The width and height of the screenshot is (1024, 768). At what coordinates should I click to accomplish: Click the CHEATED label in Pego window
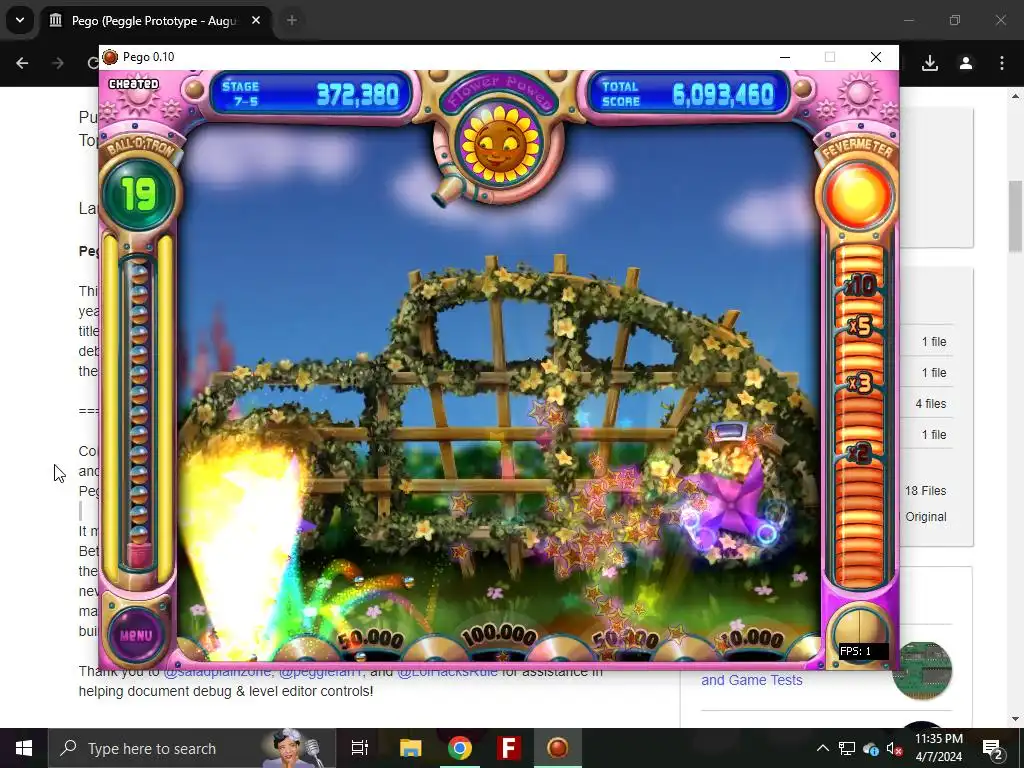pos(134,84)
